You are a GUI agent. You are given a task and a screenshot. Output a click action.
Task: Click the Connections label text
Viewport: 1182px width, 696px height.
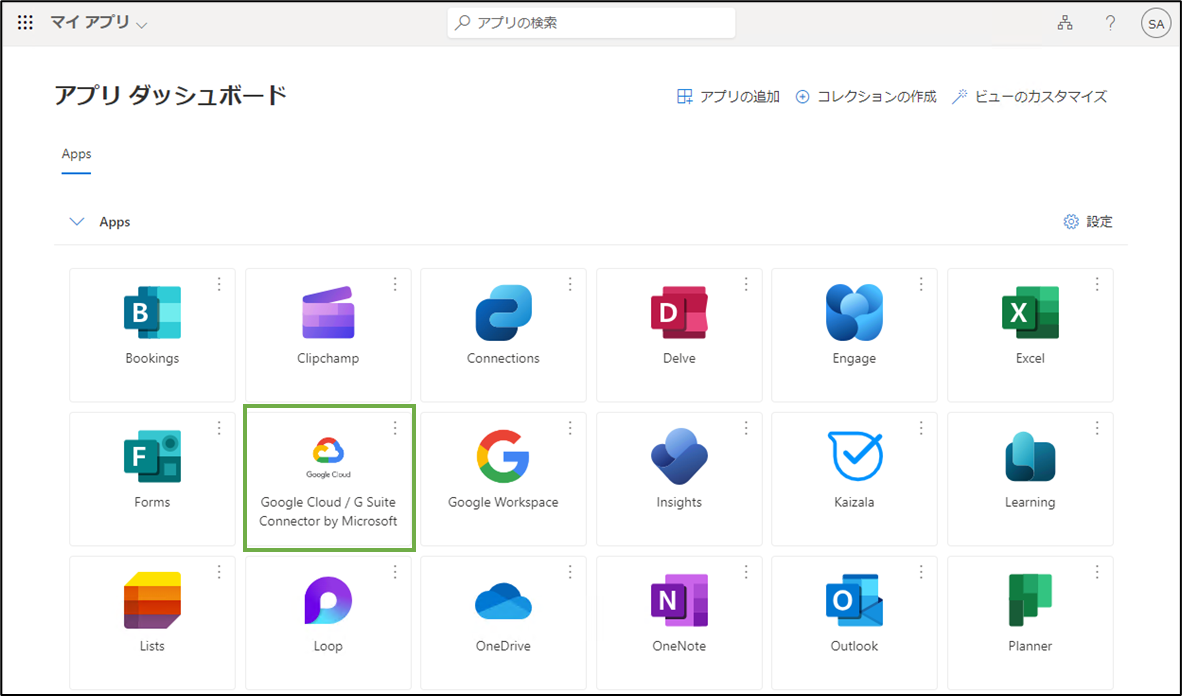tap(504, 358)
